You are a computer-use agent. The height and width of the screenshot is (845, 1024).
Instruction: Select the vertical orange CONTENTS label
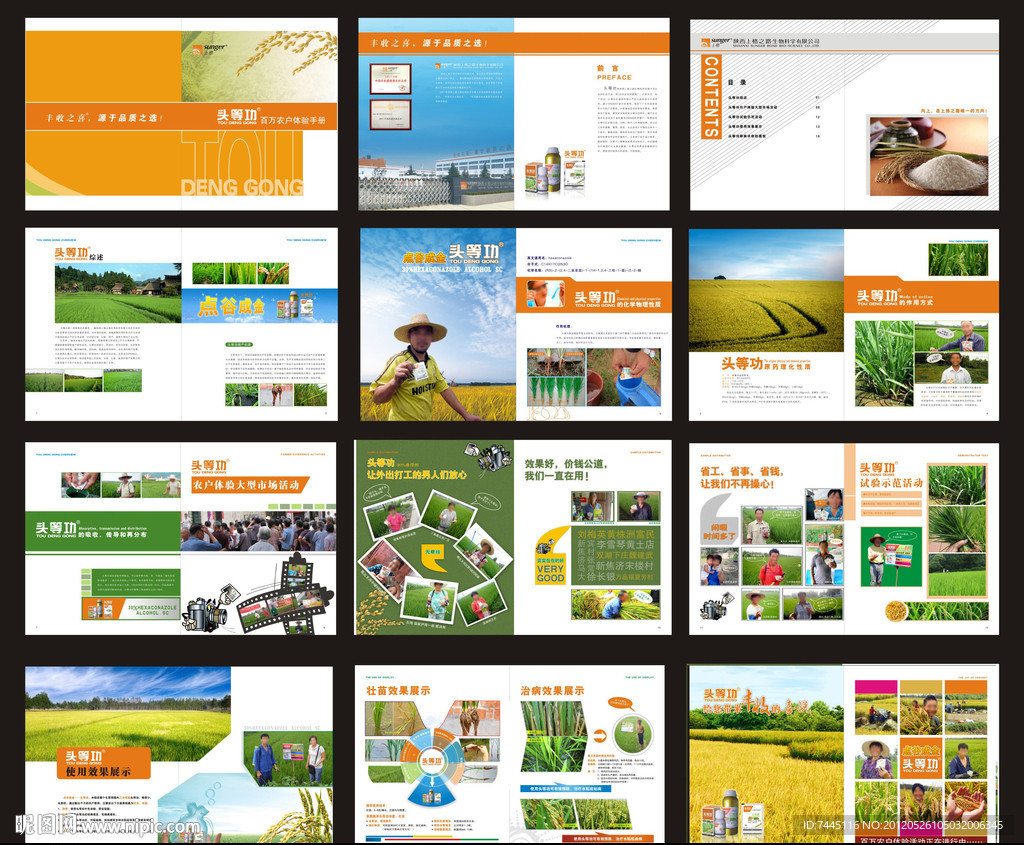click(711, 96)
